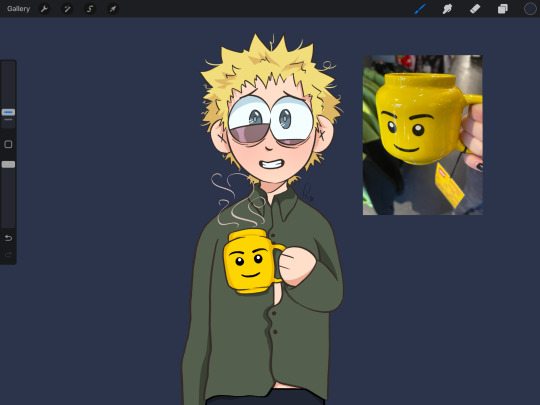Open the Layers panel
540x405 pixels.
point(502,9)
